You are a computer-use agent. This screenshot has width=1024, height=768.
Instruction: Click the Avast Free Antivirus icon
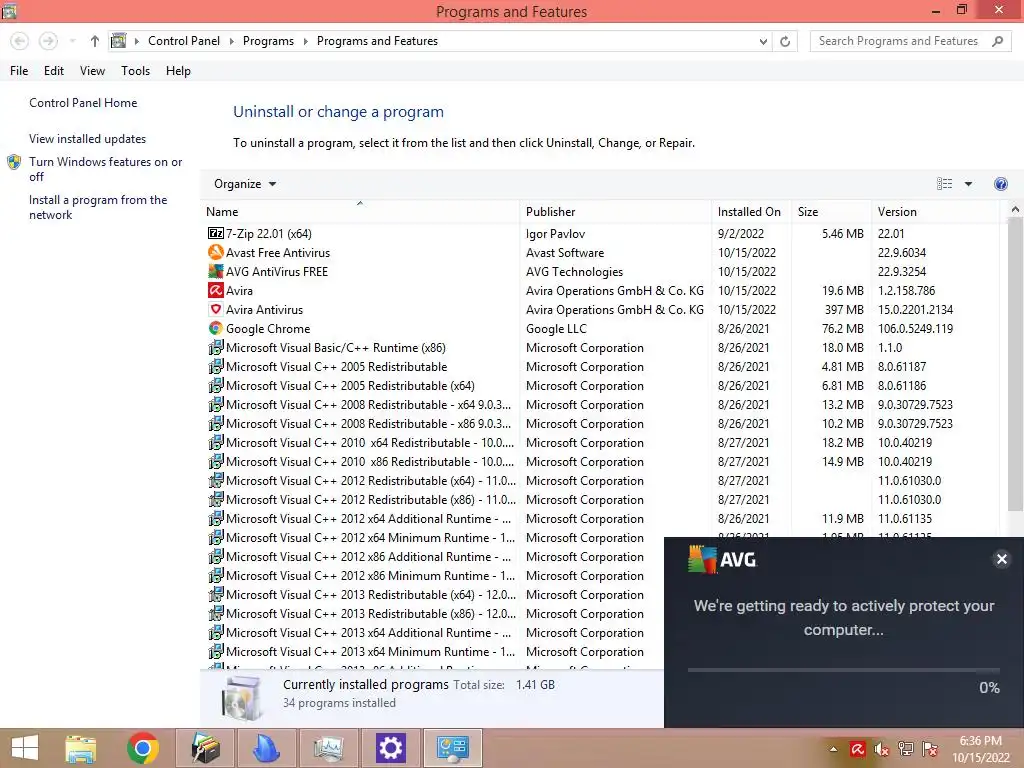[x=216, y=252]
